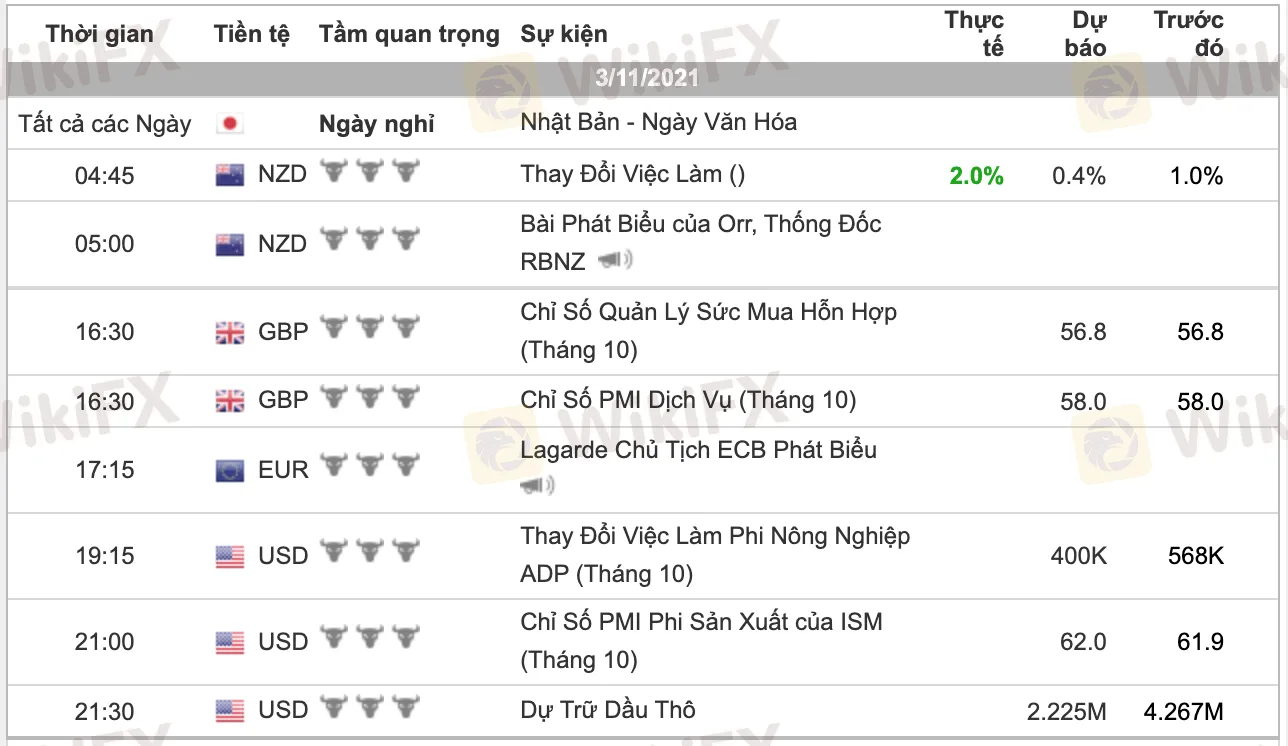Click US flag in the 21:00 row
Viewport: 1288px width, 746px height.
coord(230,642)
